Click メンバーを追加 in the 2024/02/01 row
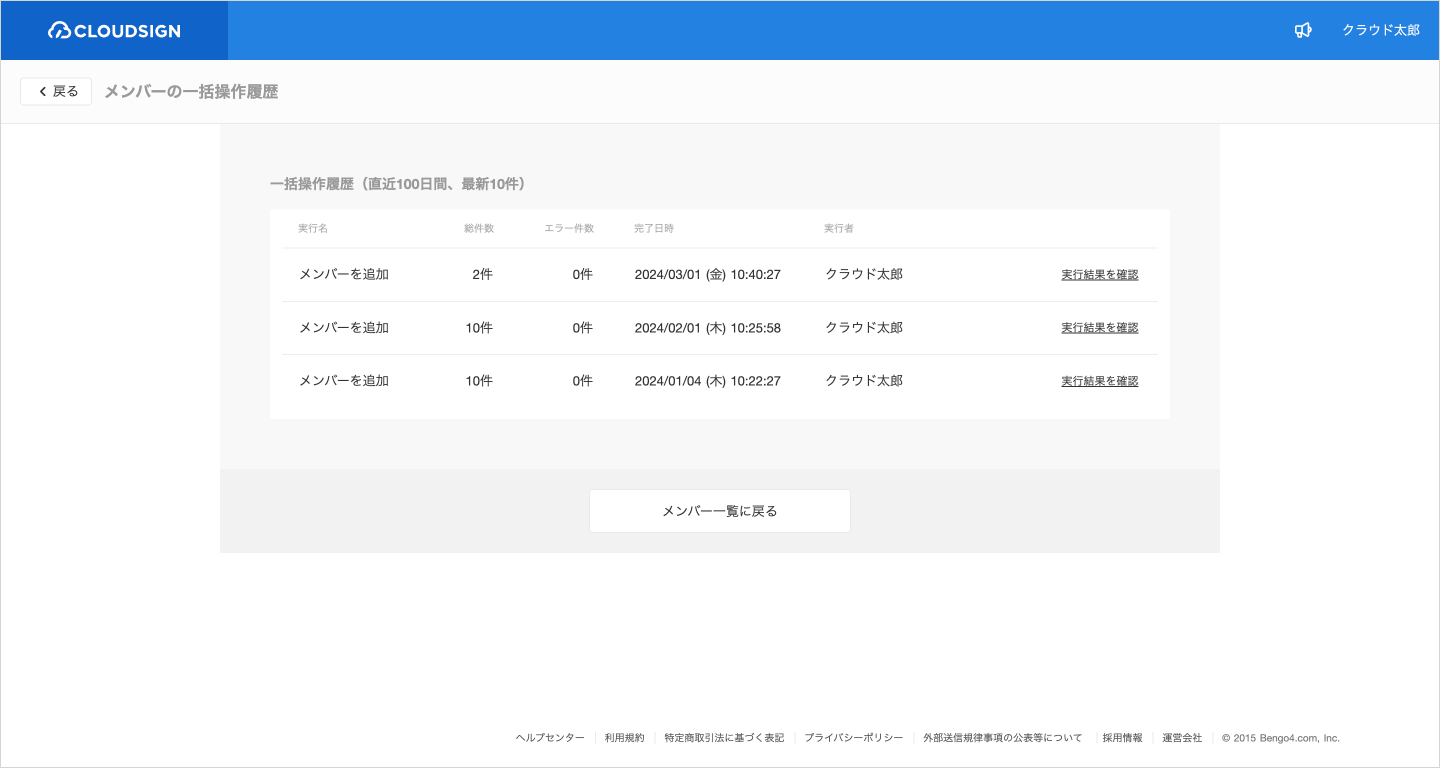 pyautogui.click(x=344, y=328)
